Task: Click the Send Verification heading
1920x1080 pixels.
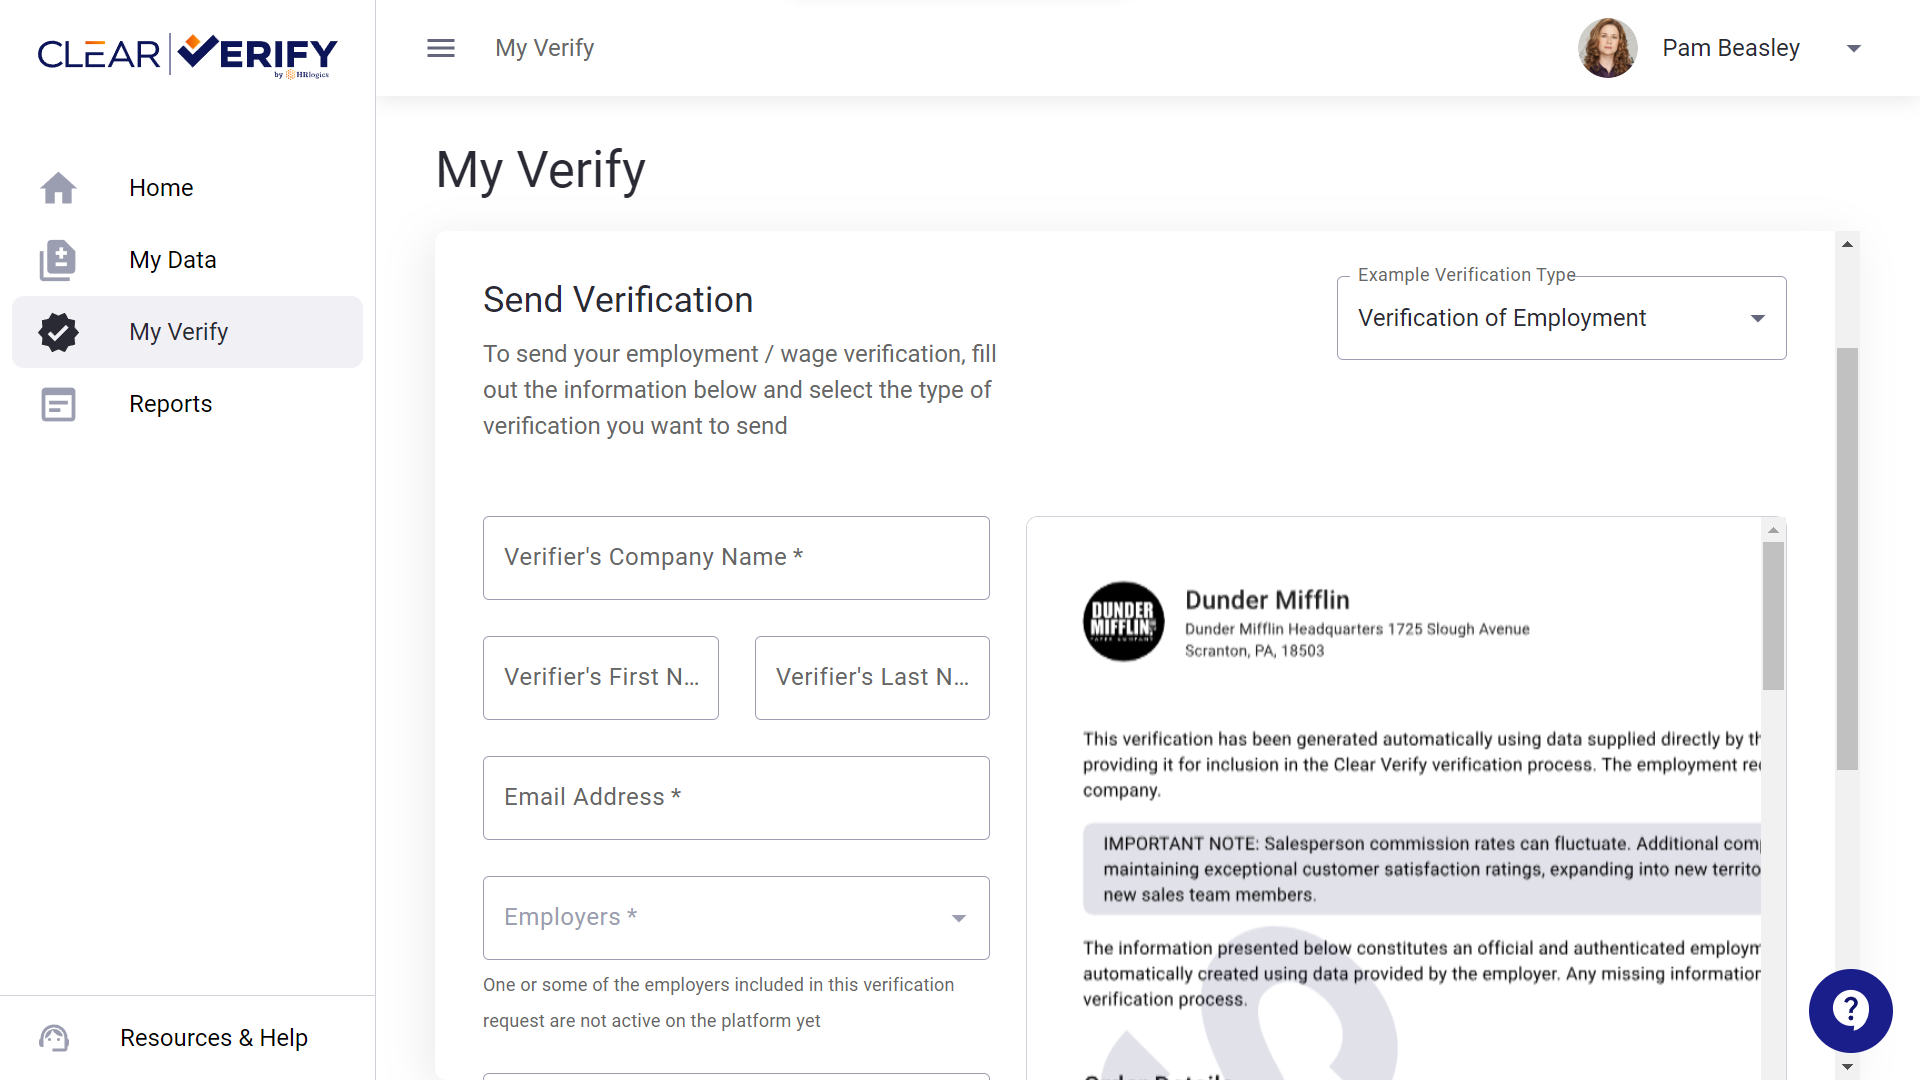Action: (x=618, y=300)
